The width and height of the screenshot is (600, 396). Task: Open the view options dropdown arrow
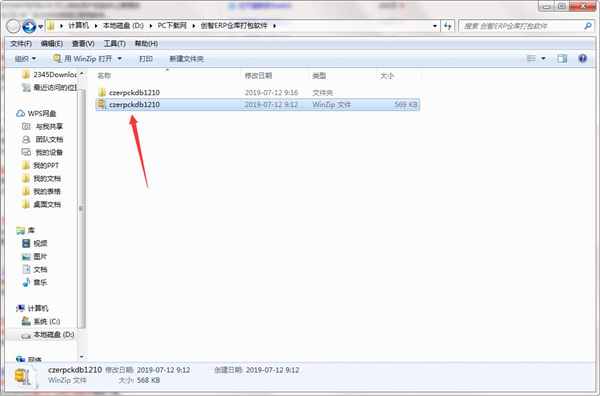tap(543, 59)
